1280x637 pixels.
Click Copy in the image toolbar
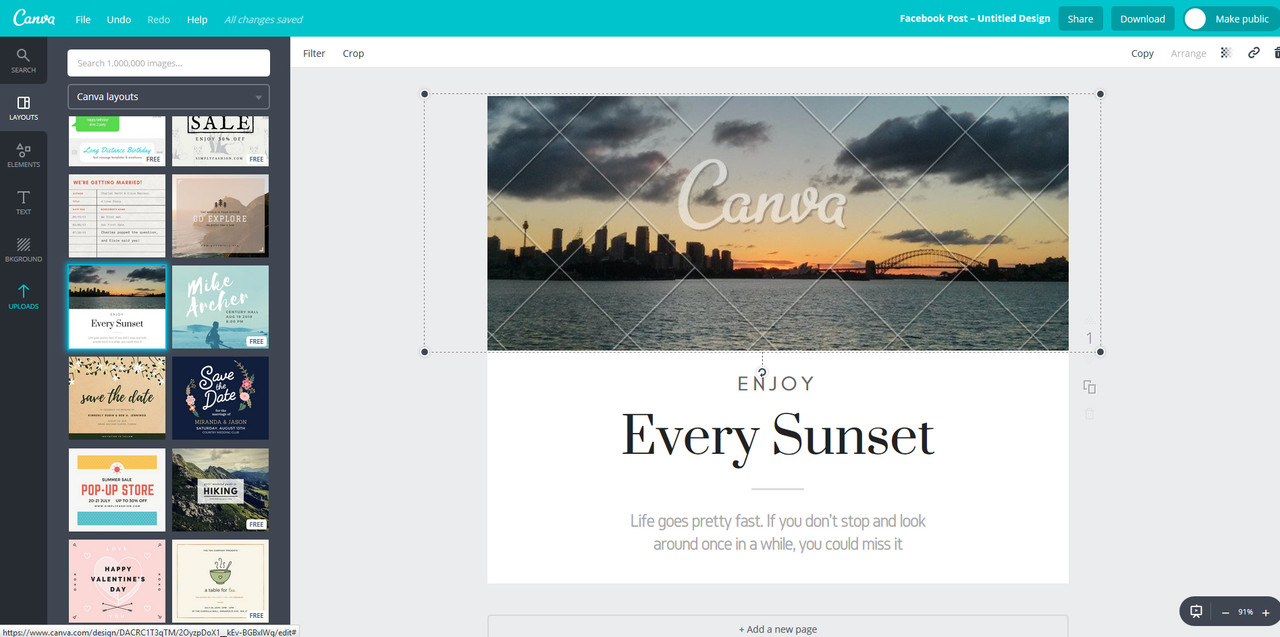pos(1142,53)
